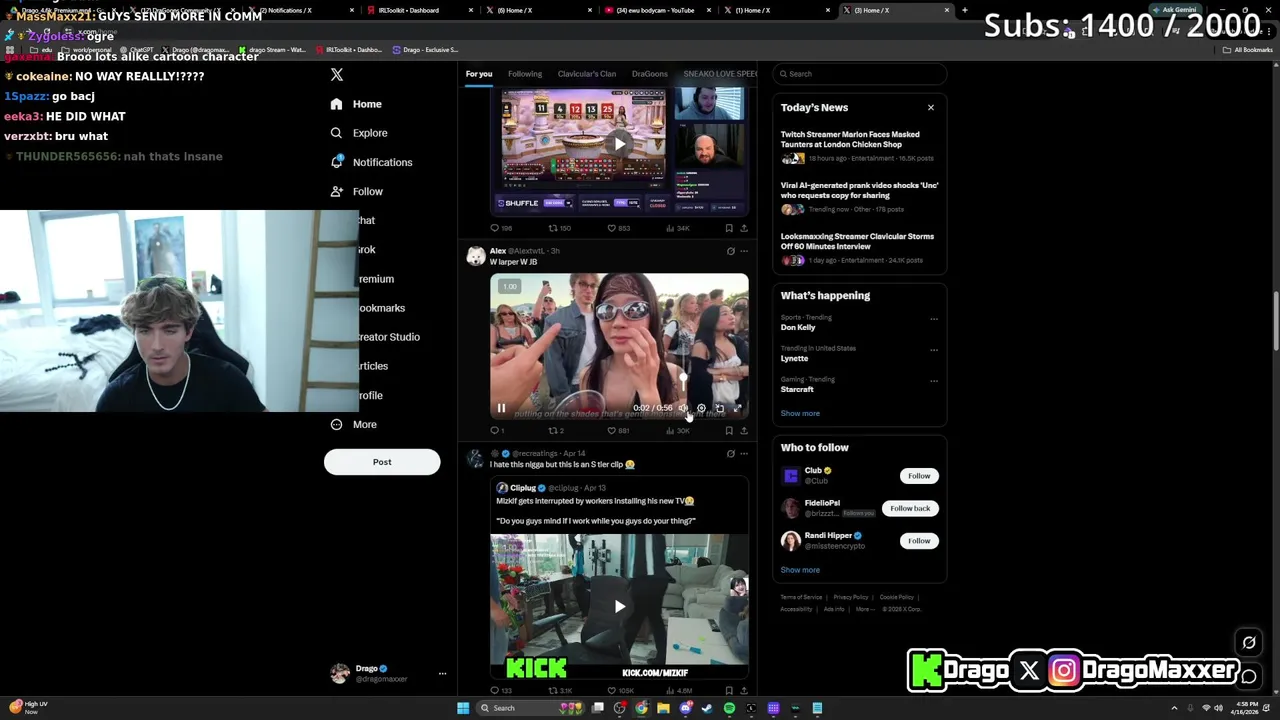The image size is (1280, 720).
Task: Click the X search field
Action: point(860,74)
